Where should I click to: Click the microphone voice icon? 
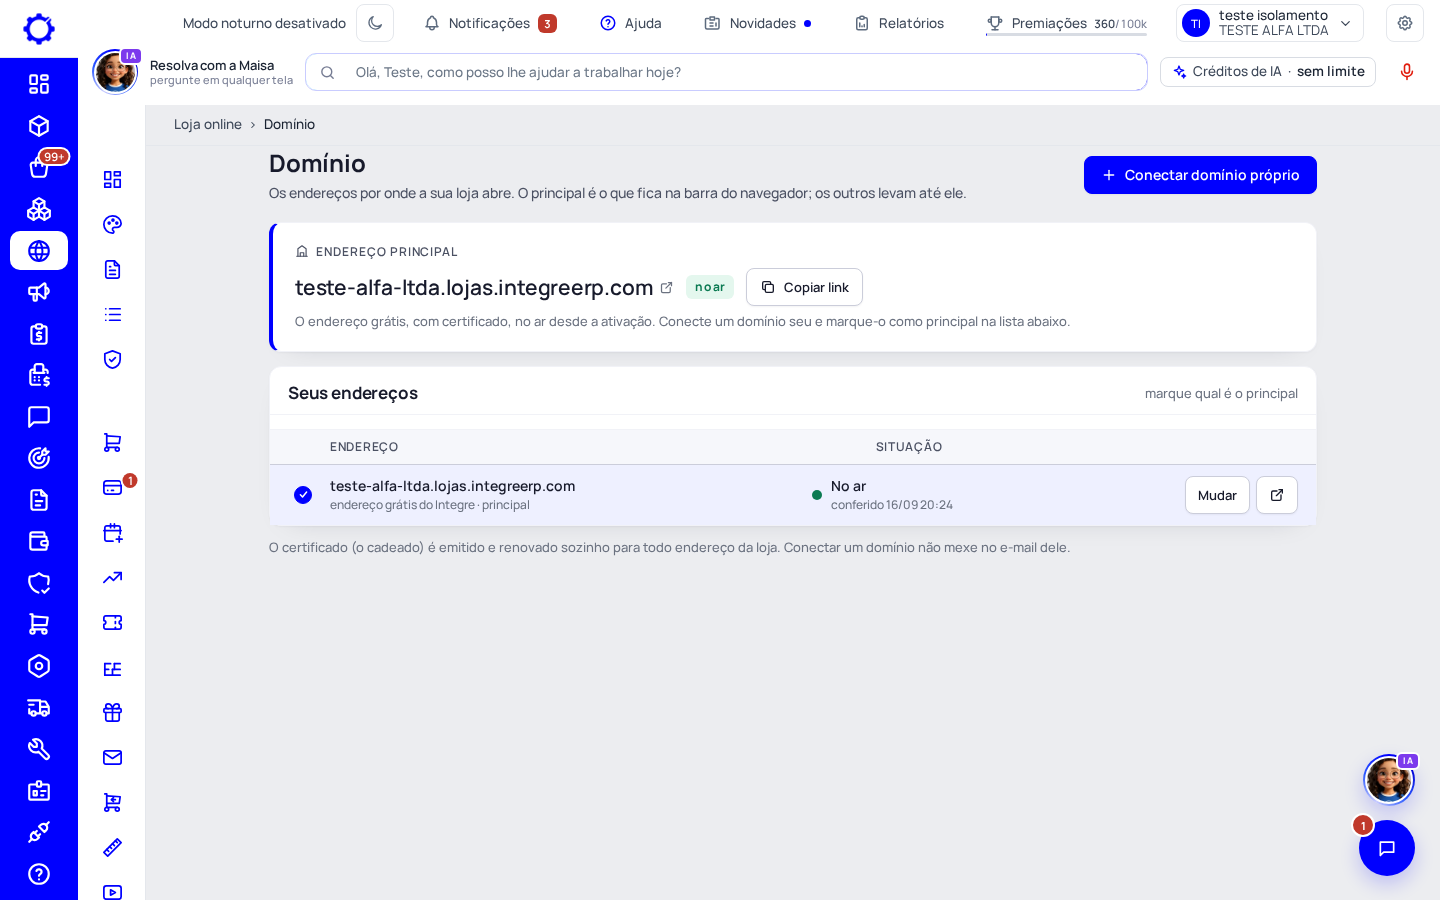(1407, 72)
